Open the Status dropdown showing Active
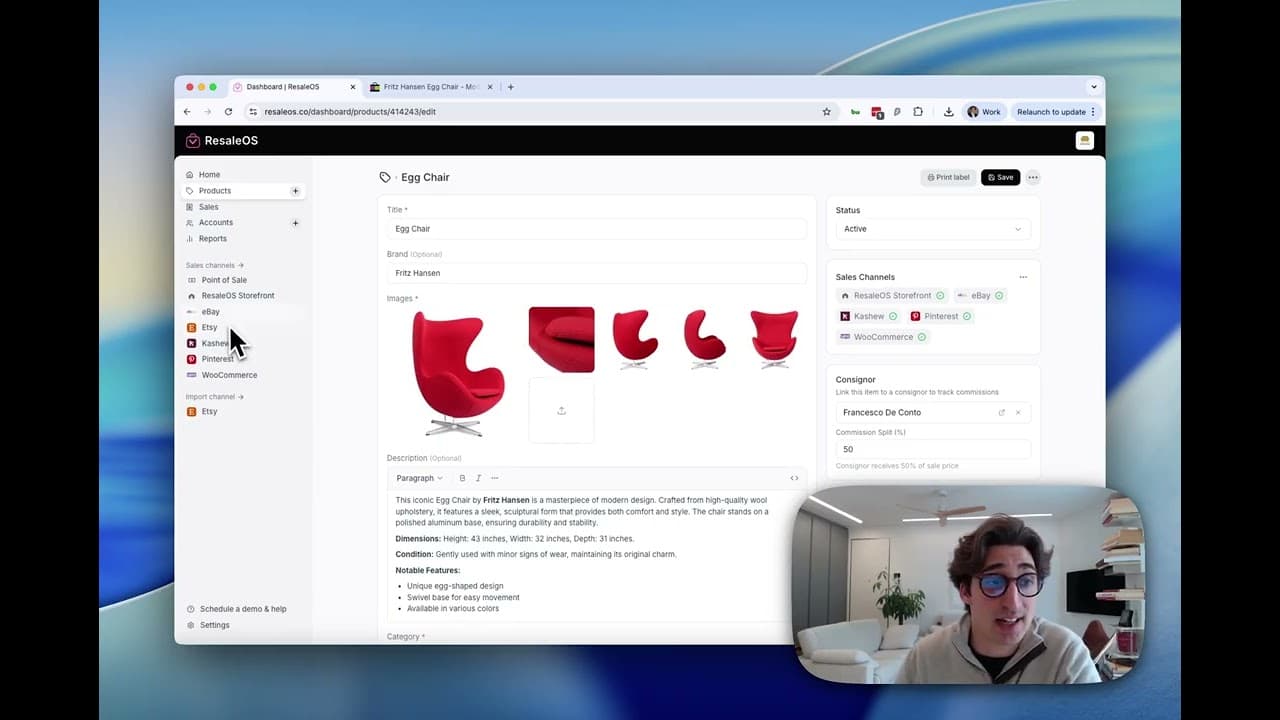Viewport: 1280px width, 720px height. click(932, 229)
